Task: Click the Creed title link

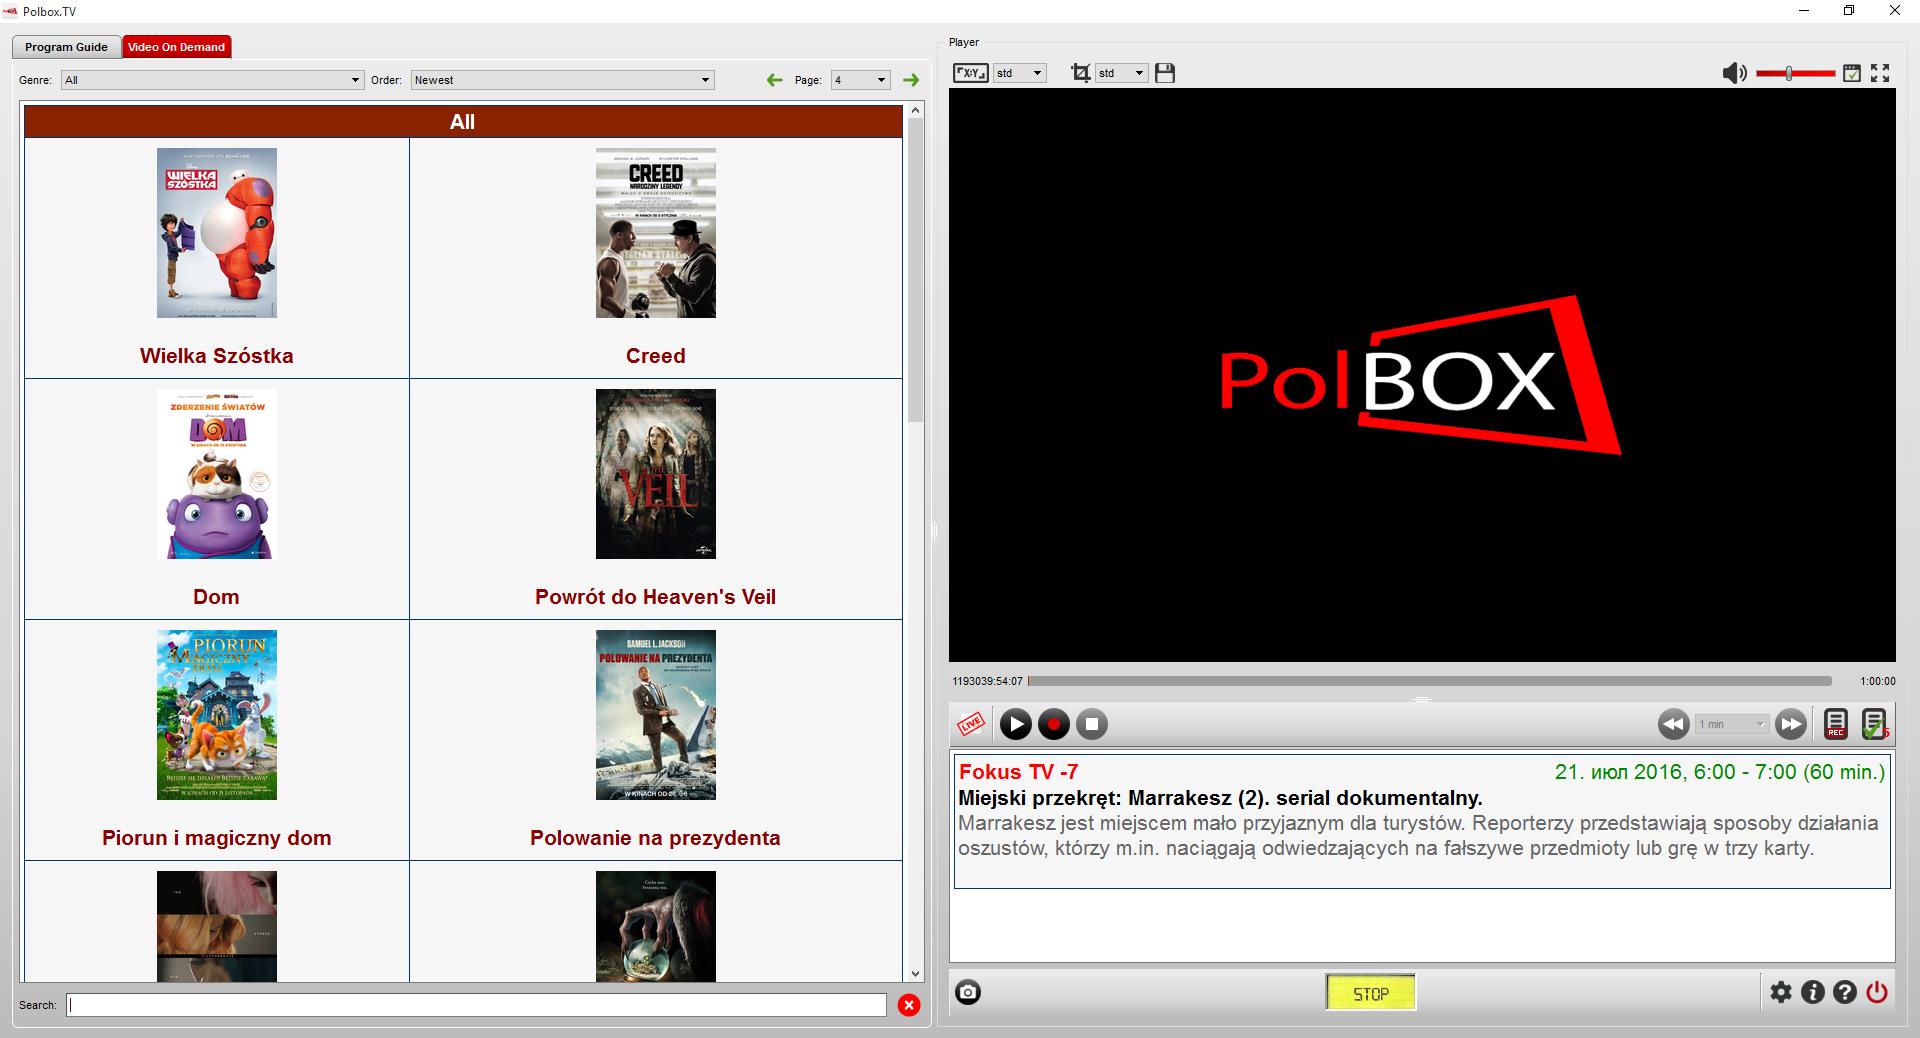Action: [x=656, y=356]
